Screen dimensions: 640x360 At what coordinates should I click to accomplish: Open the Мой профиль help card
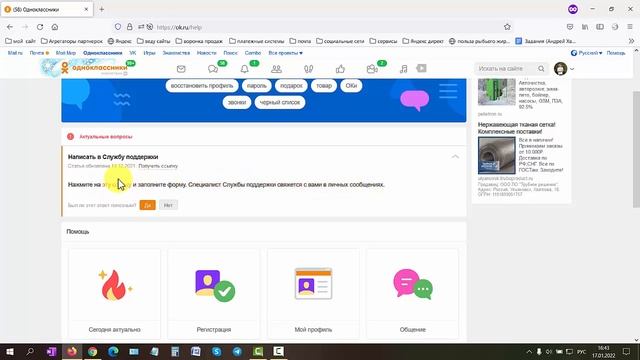pos(313,294)
